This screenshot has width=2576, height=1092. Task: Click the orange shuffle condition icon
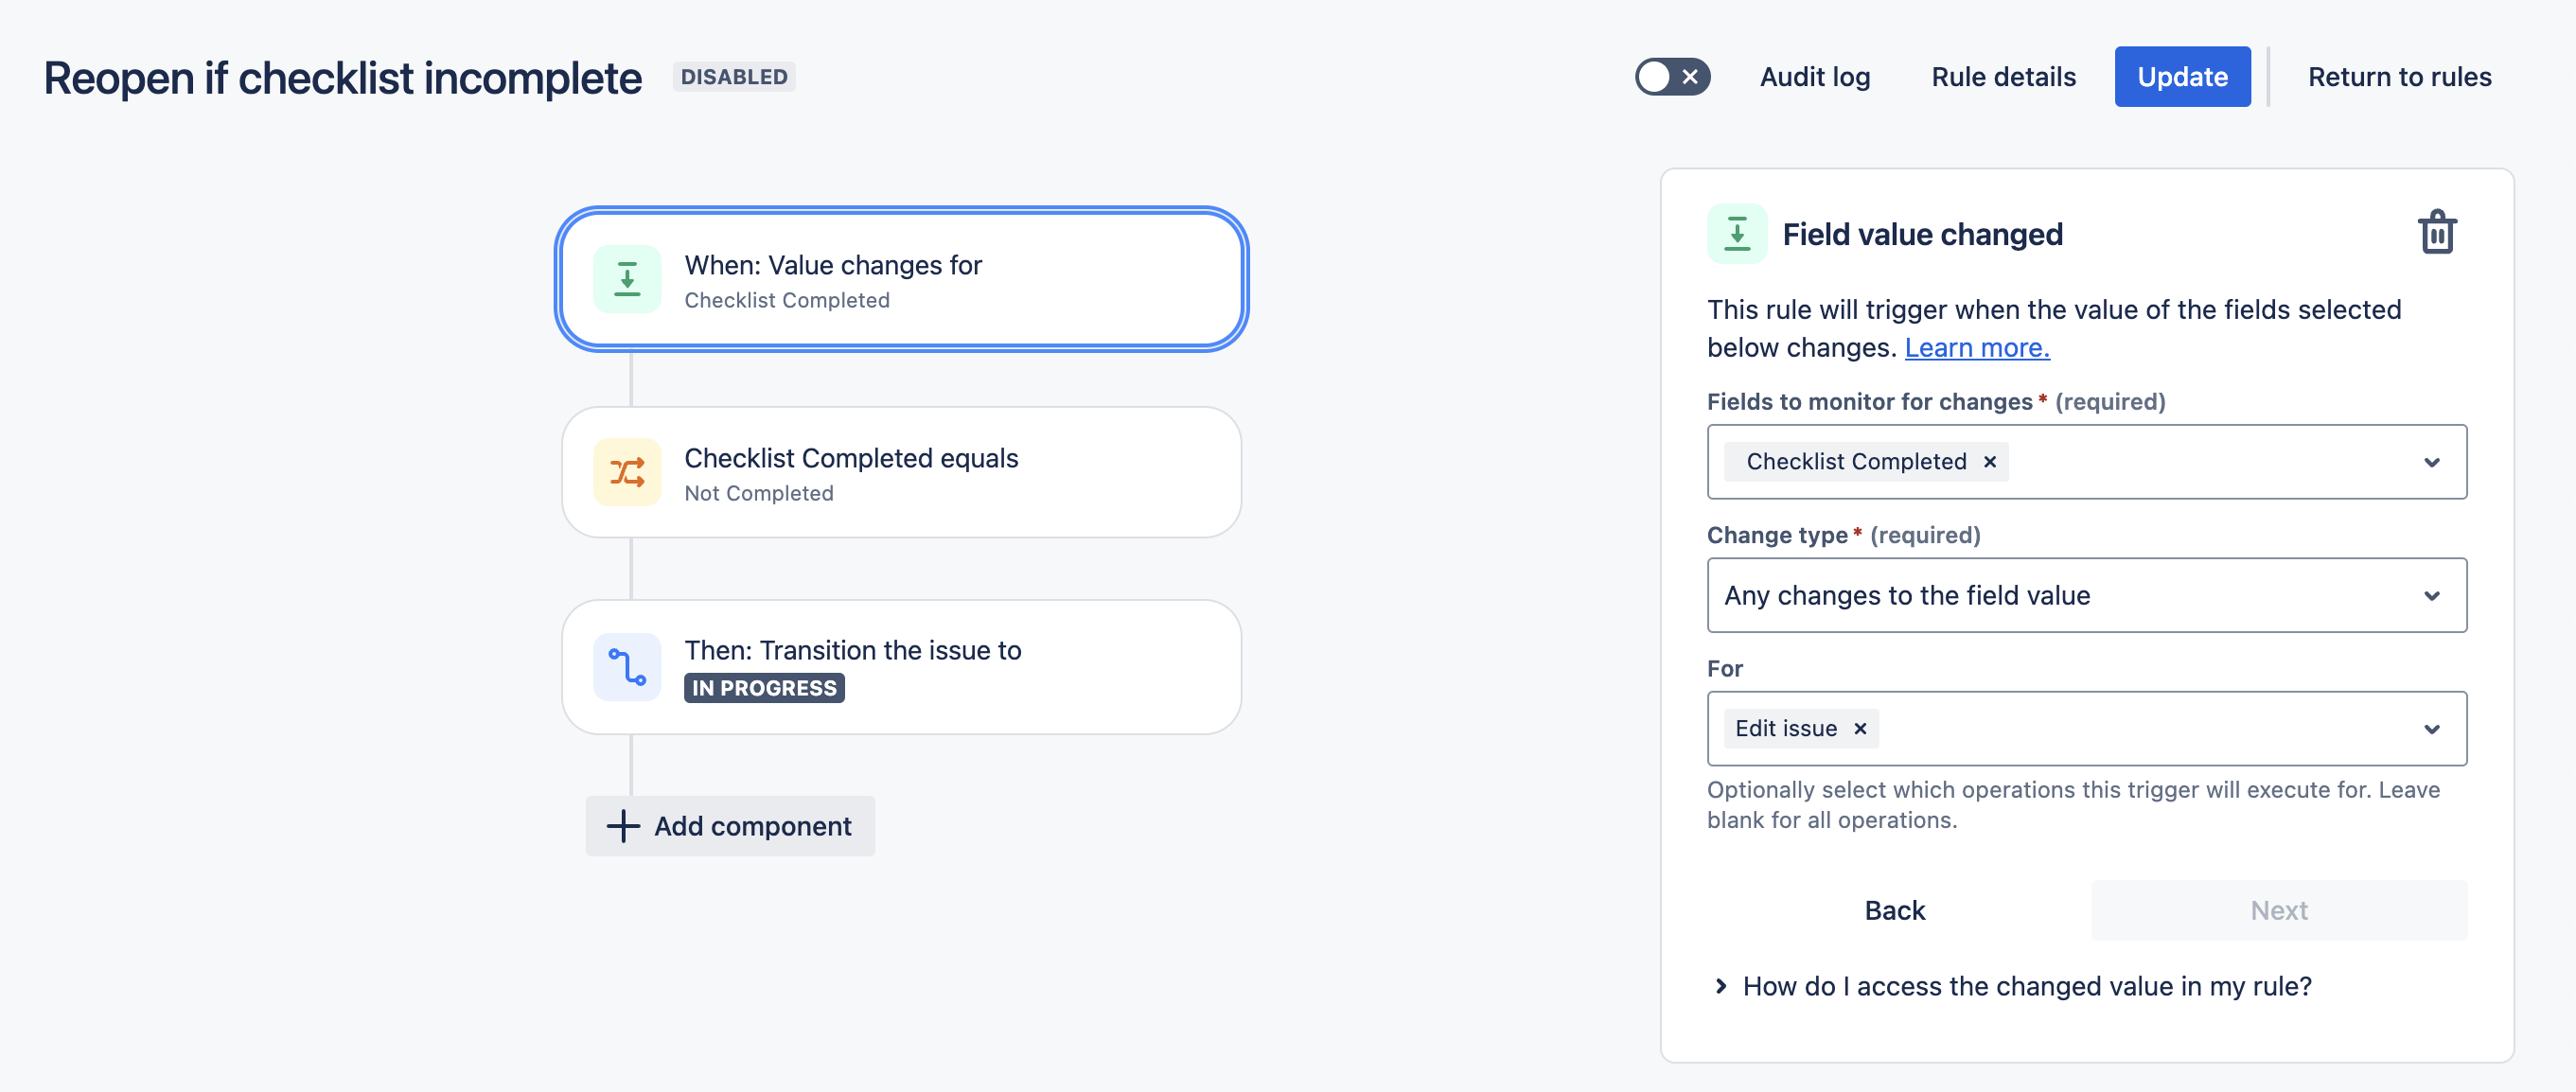[627, 472]
